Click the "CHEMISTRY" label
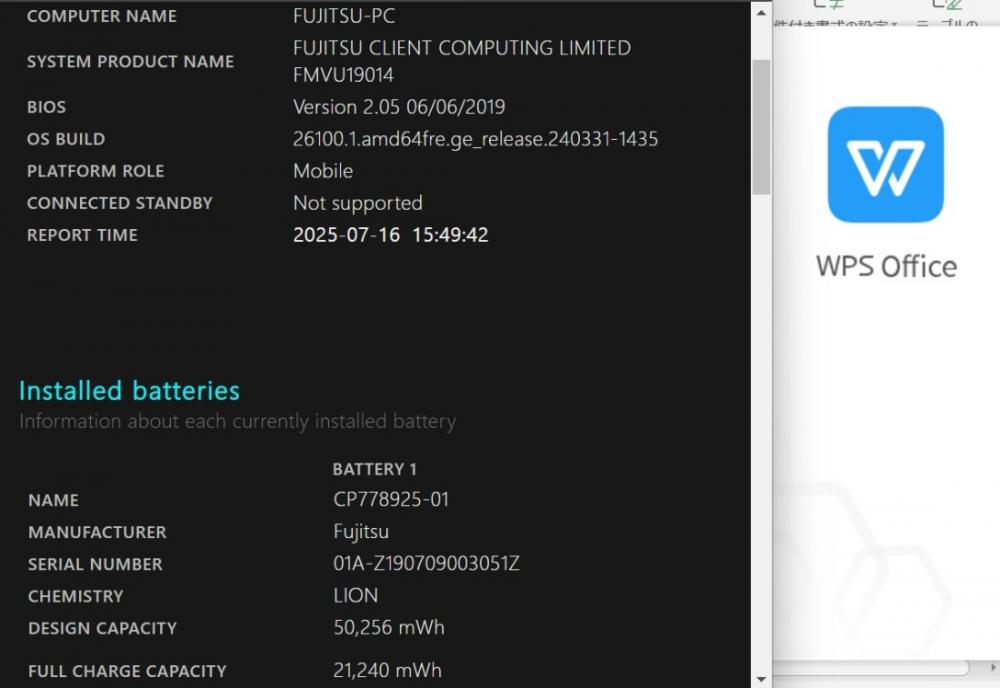 point(76,596)
